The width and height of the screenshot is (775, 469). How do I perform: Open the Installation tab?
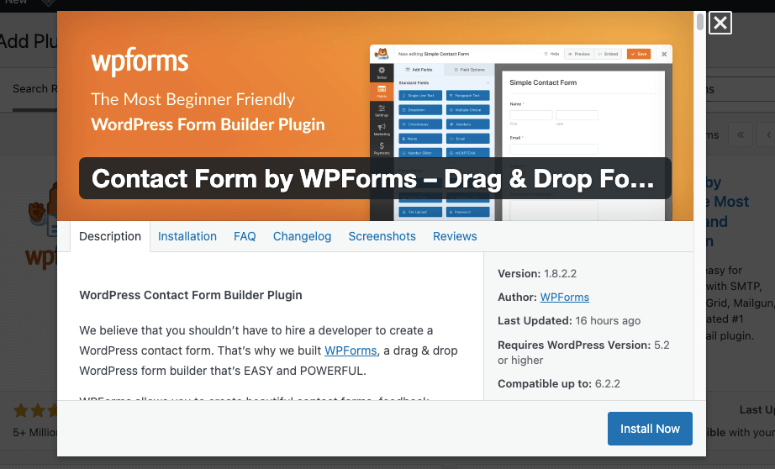[x=187, y=236]
